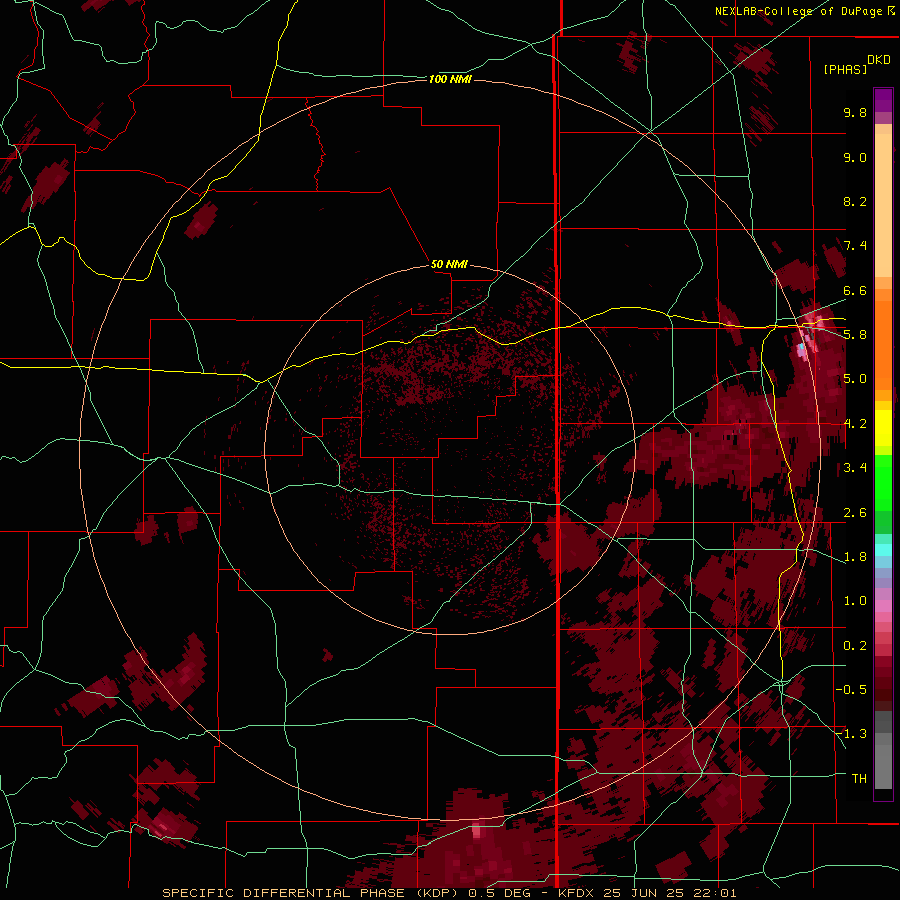Viewport: 900px width, 900px height.
Task: Select the 100 NMI range ring label
Action: pos(450,79)
